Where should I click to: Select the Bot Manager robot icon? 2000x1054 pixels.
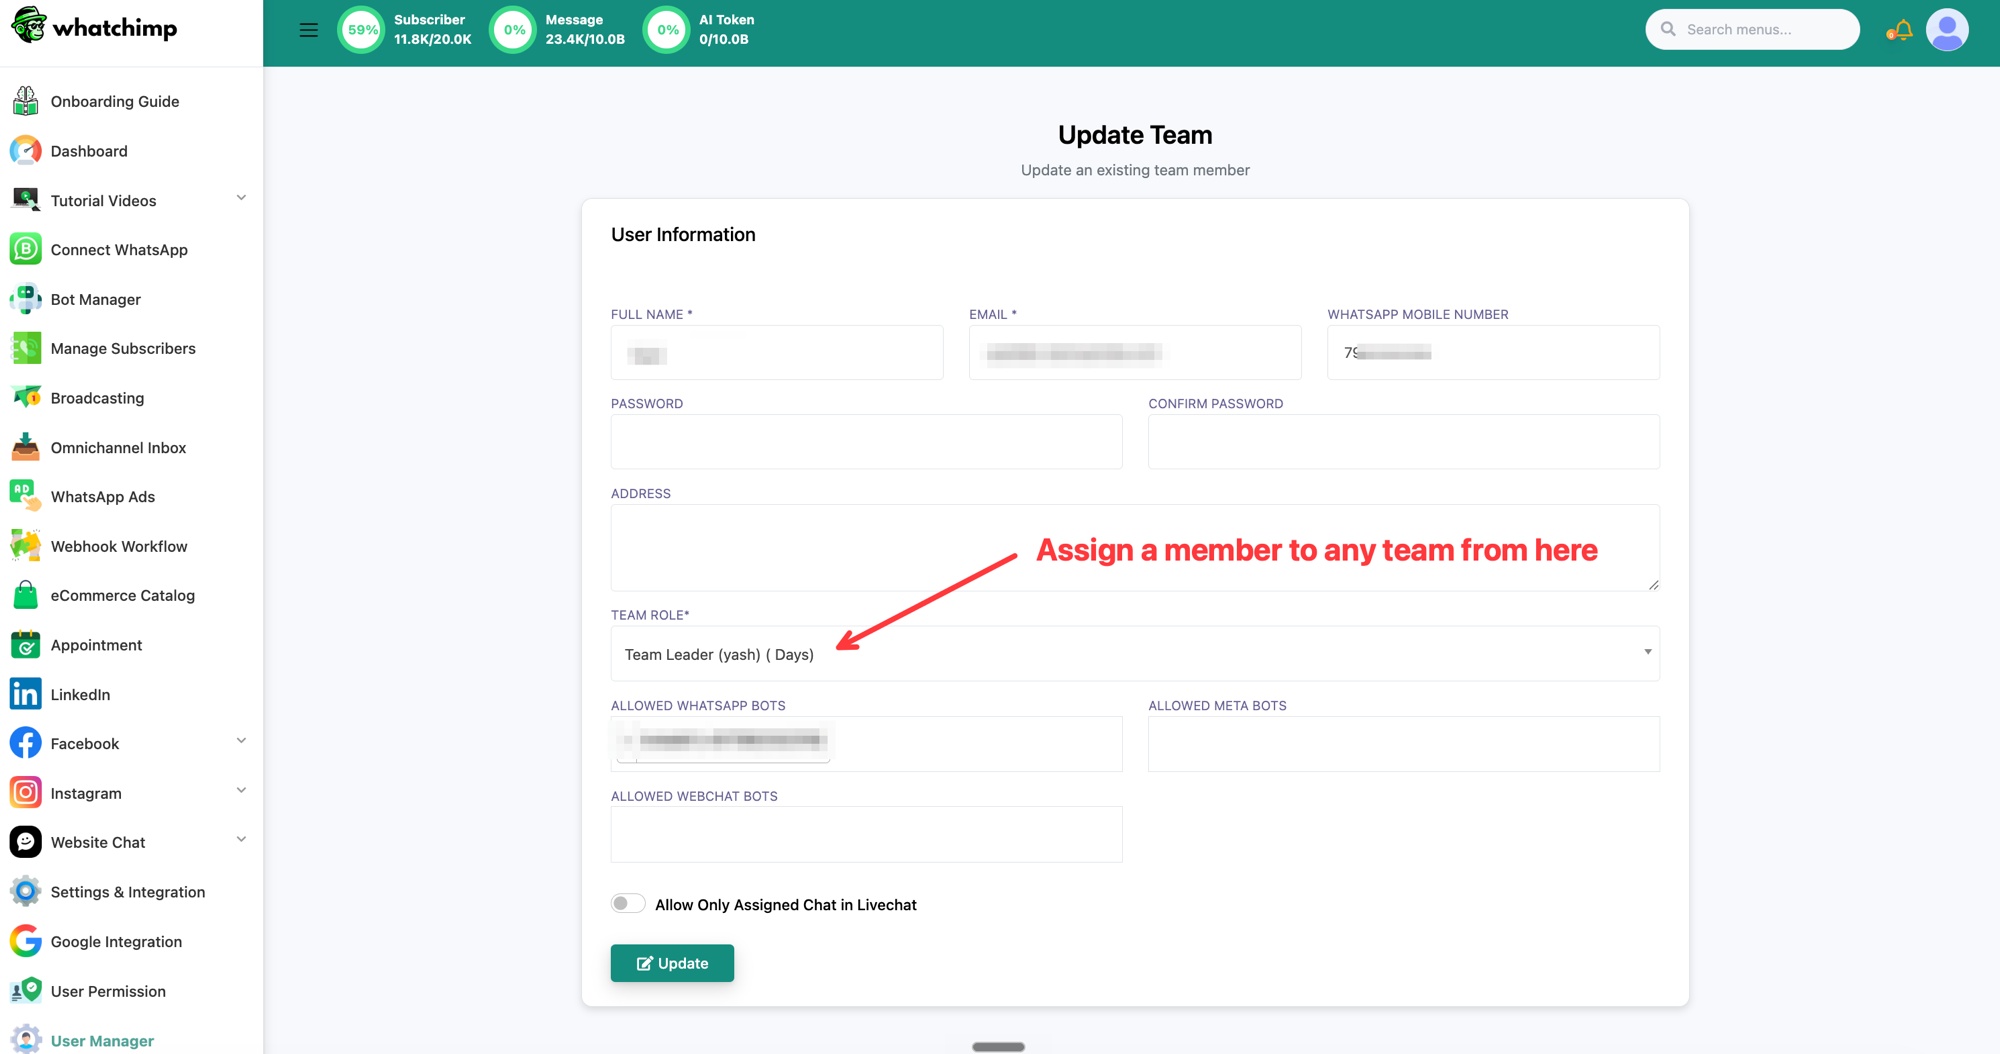(25, 299)
